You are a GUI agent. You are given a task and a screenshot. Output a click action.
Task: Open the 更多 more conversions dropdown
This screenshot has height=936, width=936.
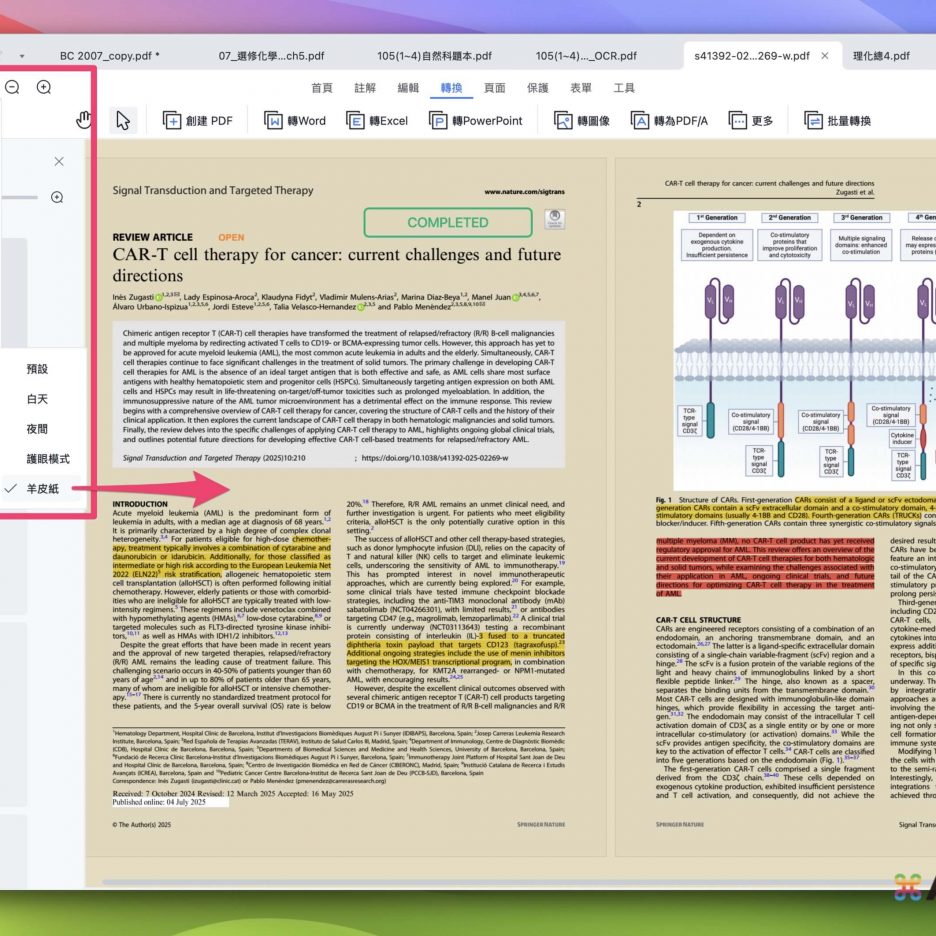pos(751,121)
